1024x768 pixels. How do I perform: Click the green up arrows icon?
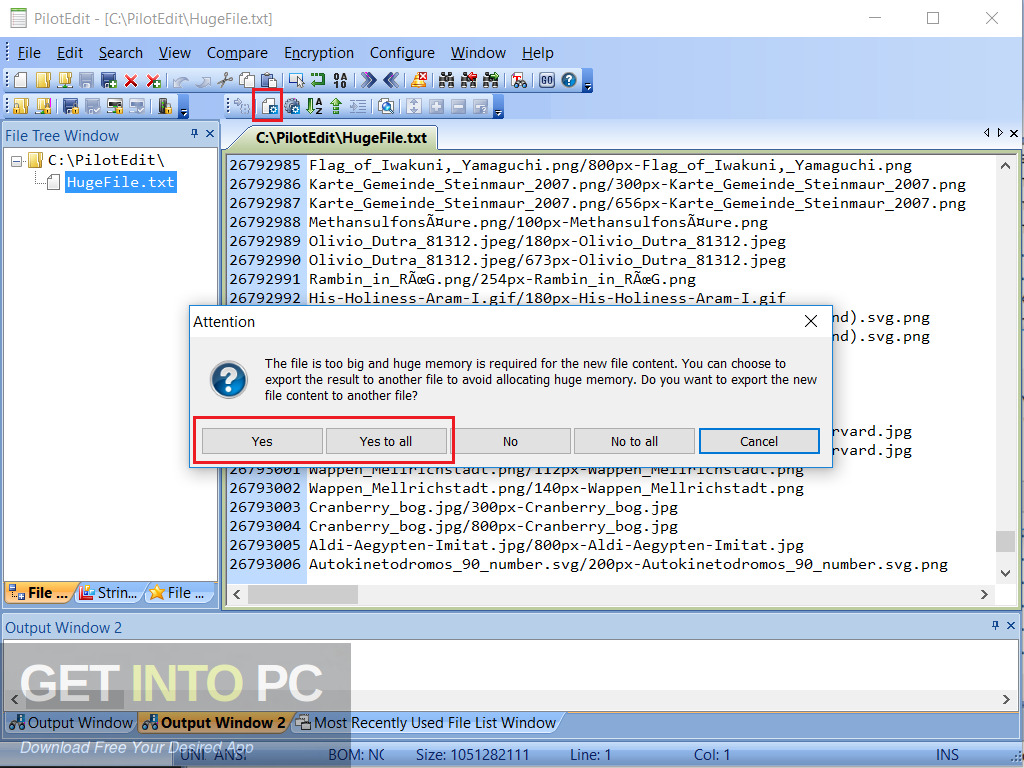tap(336, 106)
